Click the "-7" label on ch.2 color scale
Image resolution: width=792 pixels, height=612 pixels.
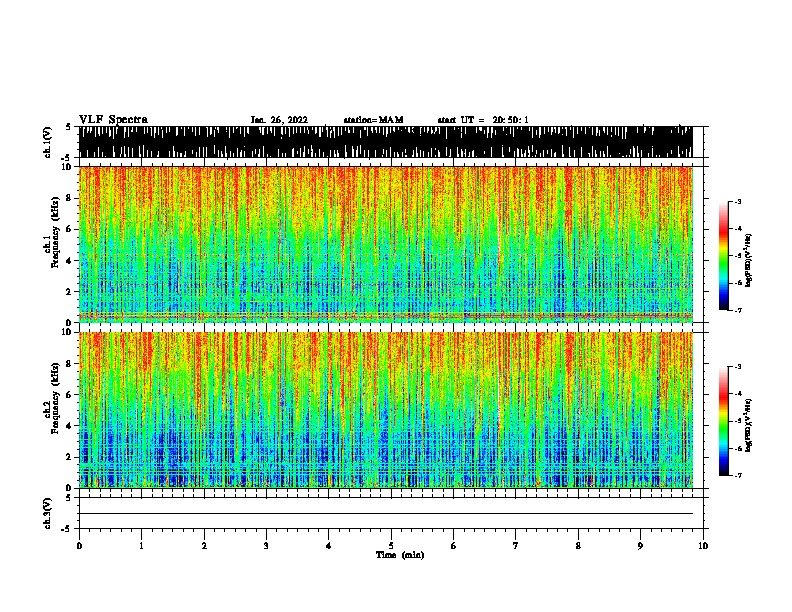(x=738, y=475)
